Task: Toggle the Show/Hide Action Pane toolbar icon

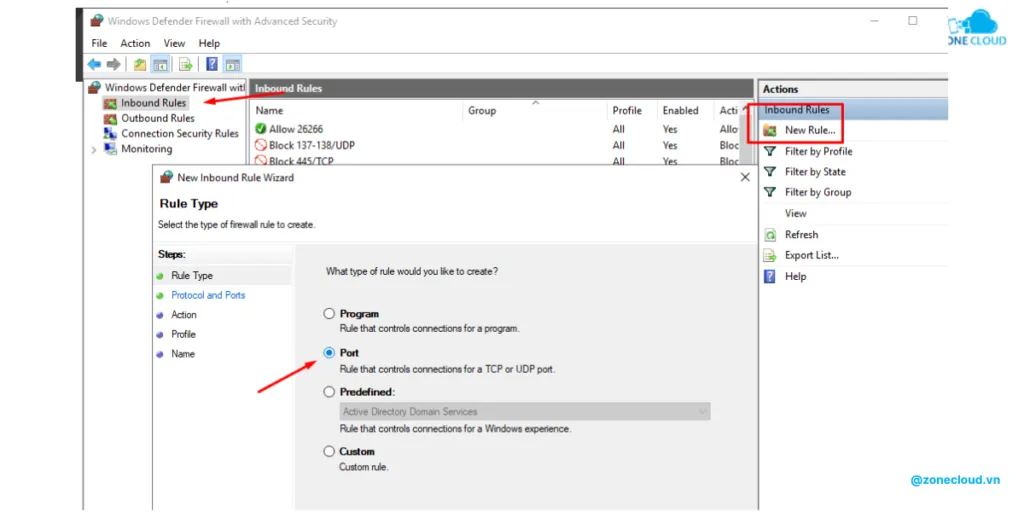Action: [232, 64]
